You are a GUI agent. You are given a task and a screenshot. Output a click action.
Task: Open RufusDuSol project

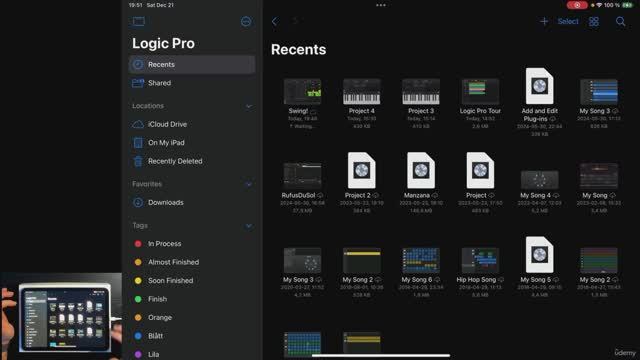302,176
